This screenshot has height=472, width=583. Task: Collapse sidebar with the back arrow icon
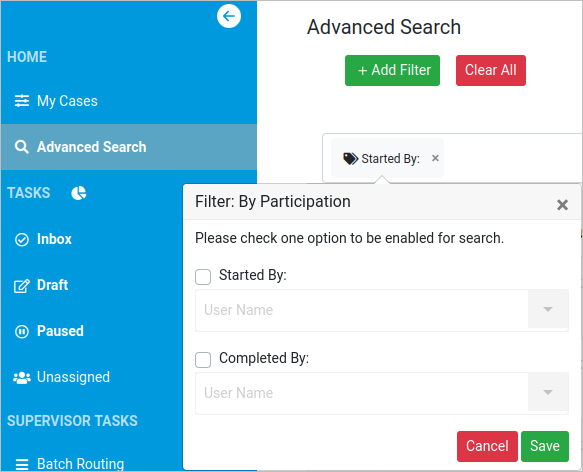click(229, 16)
